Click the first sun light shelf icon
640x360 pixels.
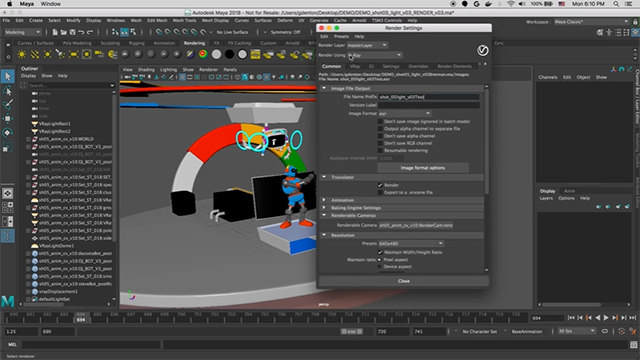[22, 54]
